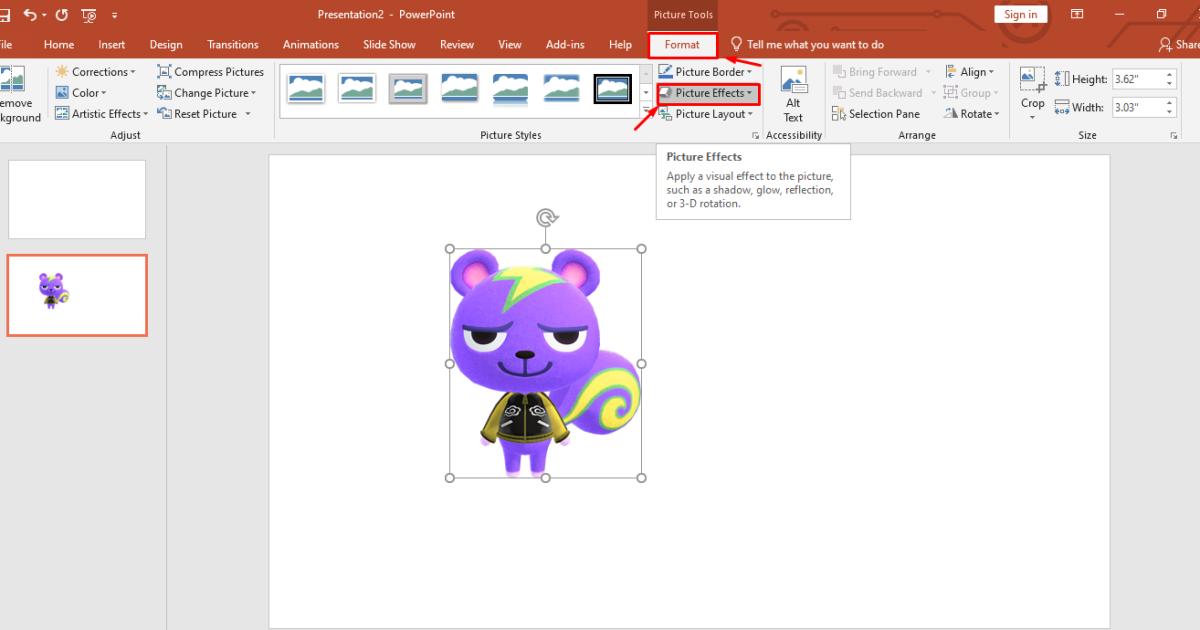
Task: Select the Color adjustment tool
Action: pos(80,92)
